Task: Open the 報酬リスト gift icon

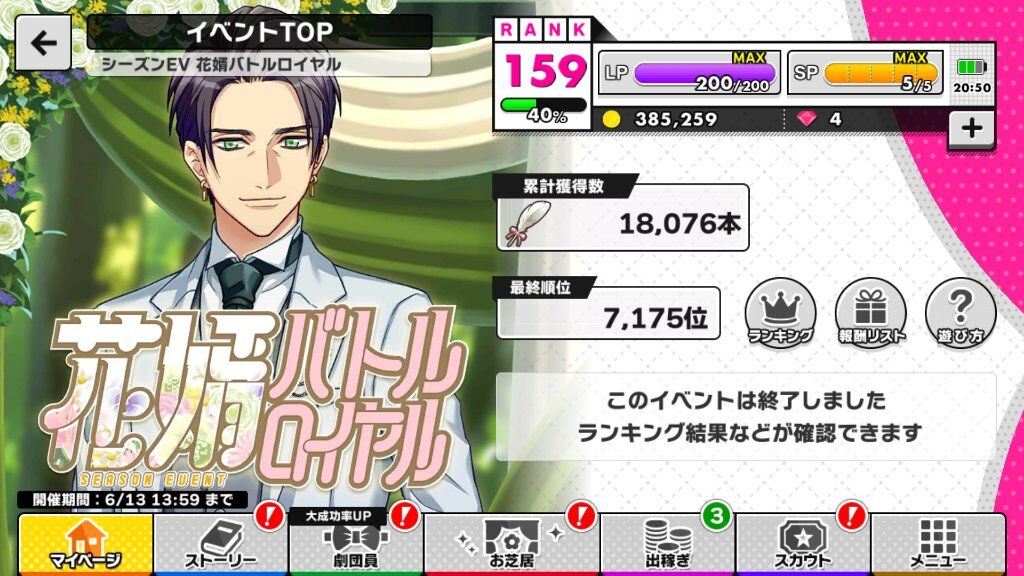Action: (x=871, y=313)
